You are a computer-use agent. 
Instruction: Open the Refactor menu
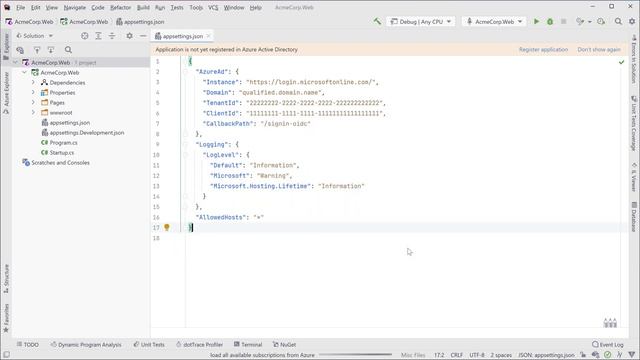tap(120, 7)
